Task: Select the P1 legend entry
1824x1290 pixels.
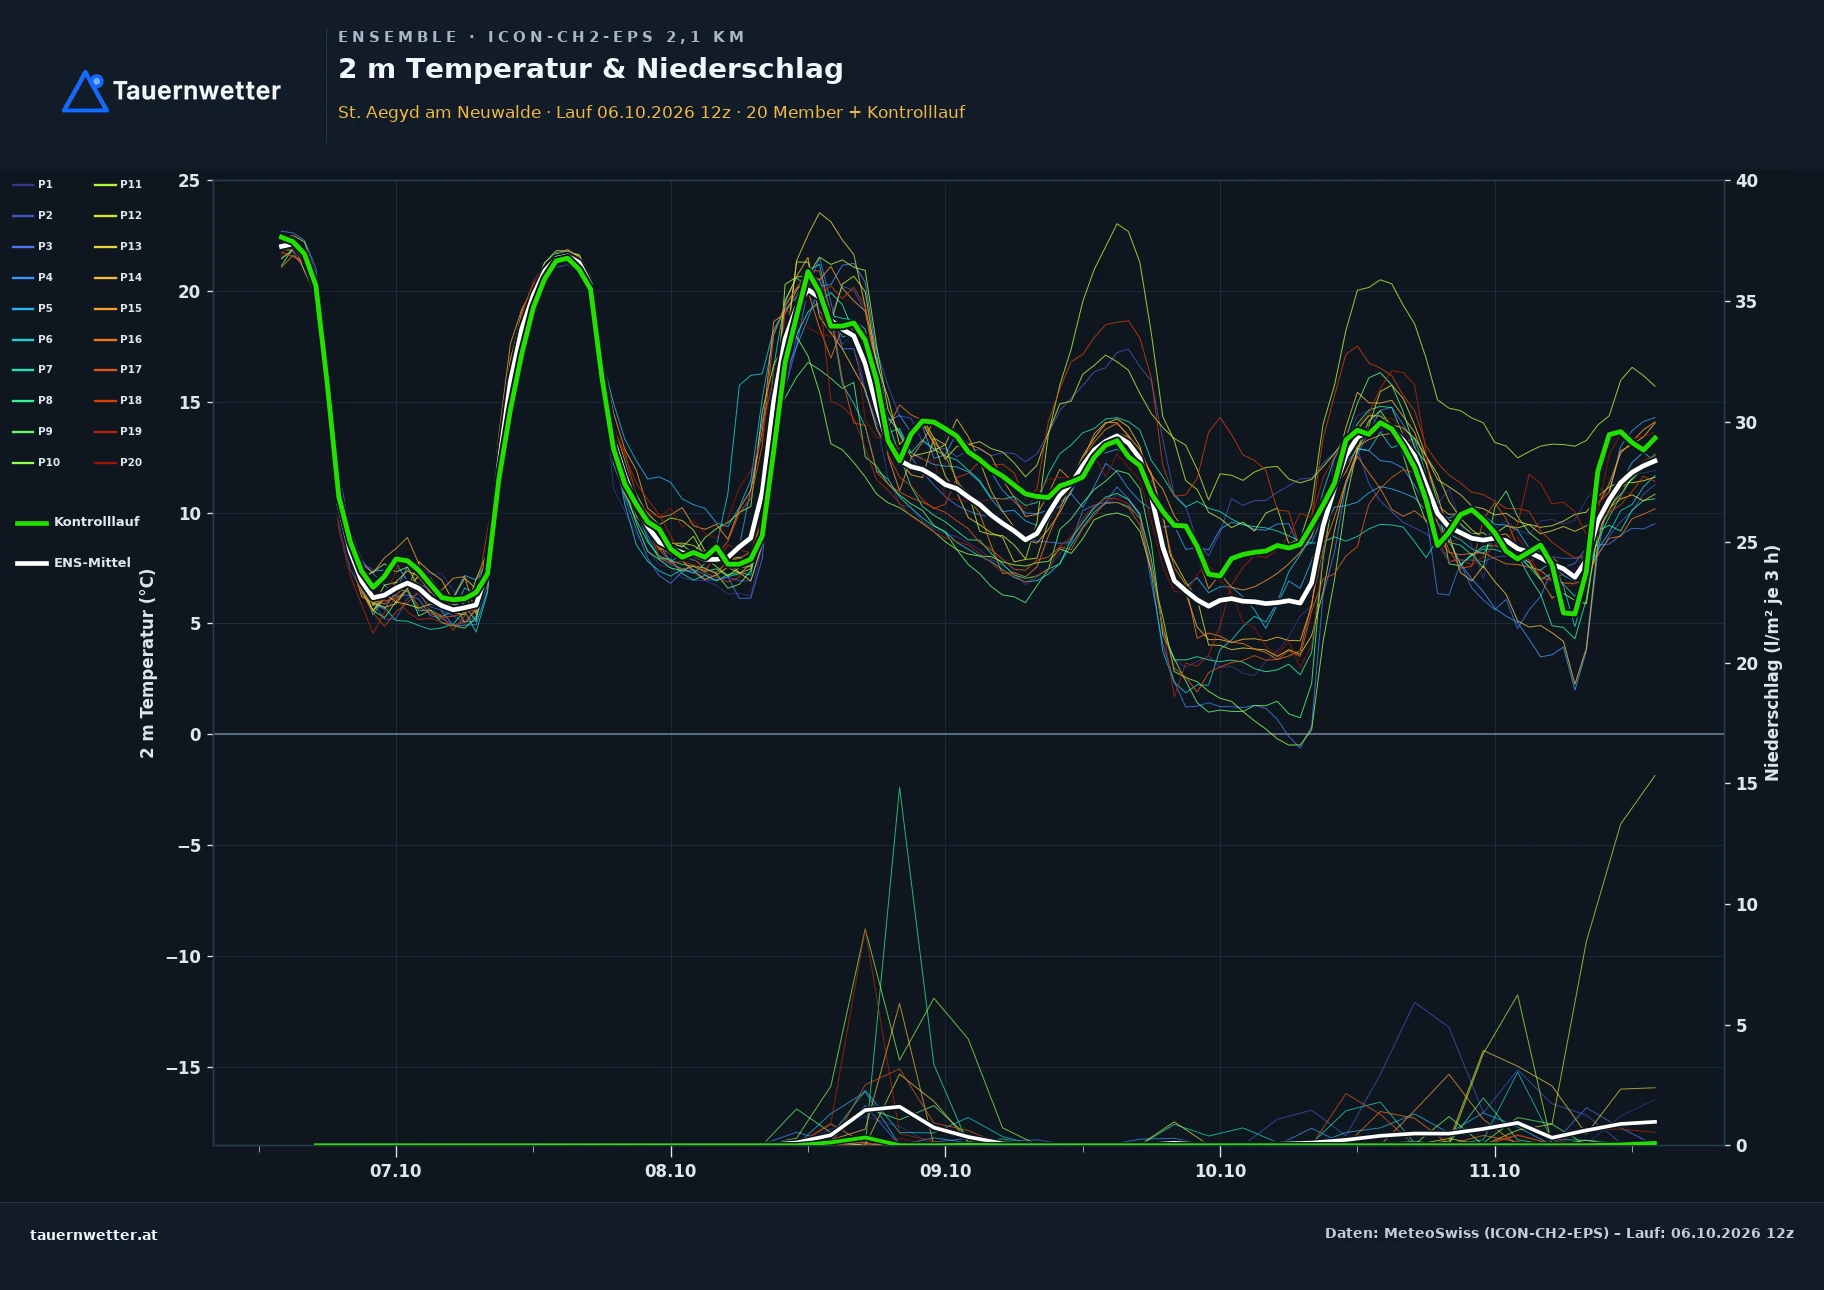Action: pos(33,184)
